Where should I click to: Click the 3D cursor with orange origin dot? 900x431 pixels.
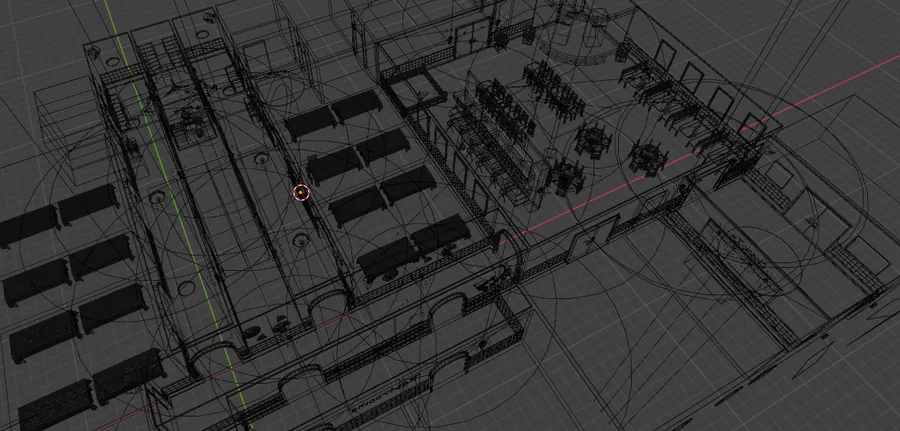[x=301, y=193]
